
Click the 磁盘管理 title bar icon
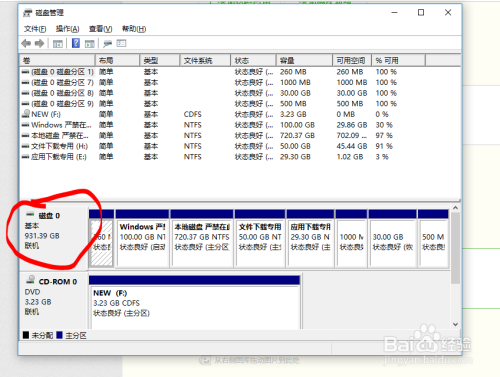pyautogui.click(x=27, y=13)
